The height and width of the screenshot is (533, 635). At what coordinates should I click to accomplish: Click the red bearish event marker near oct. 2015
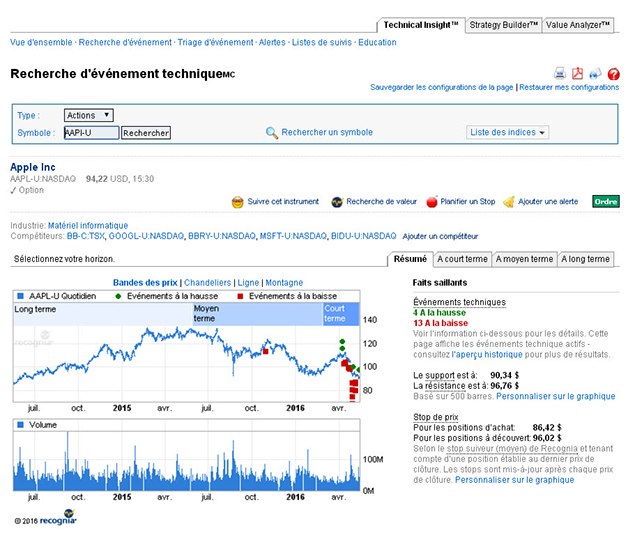[265, 352]
